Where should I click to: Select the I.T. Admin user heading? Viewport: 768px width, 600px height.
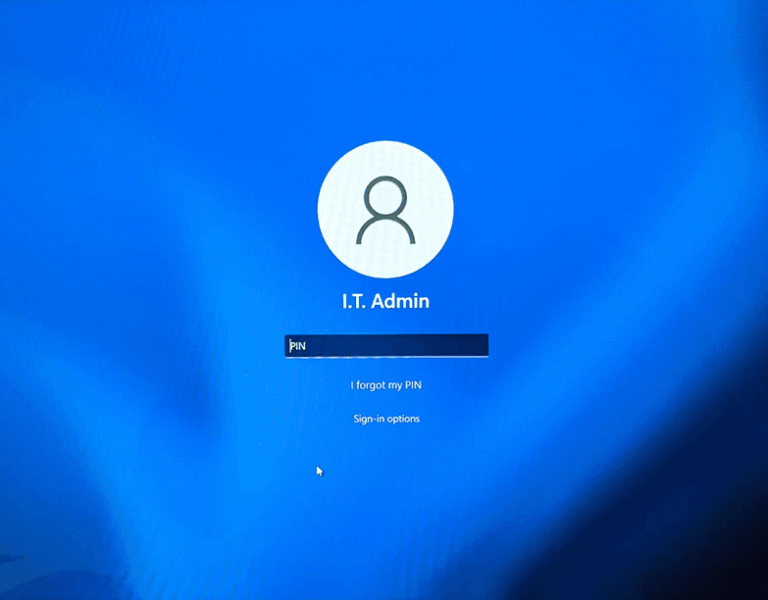coord(385,300)
